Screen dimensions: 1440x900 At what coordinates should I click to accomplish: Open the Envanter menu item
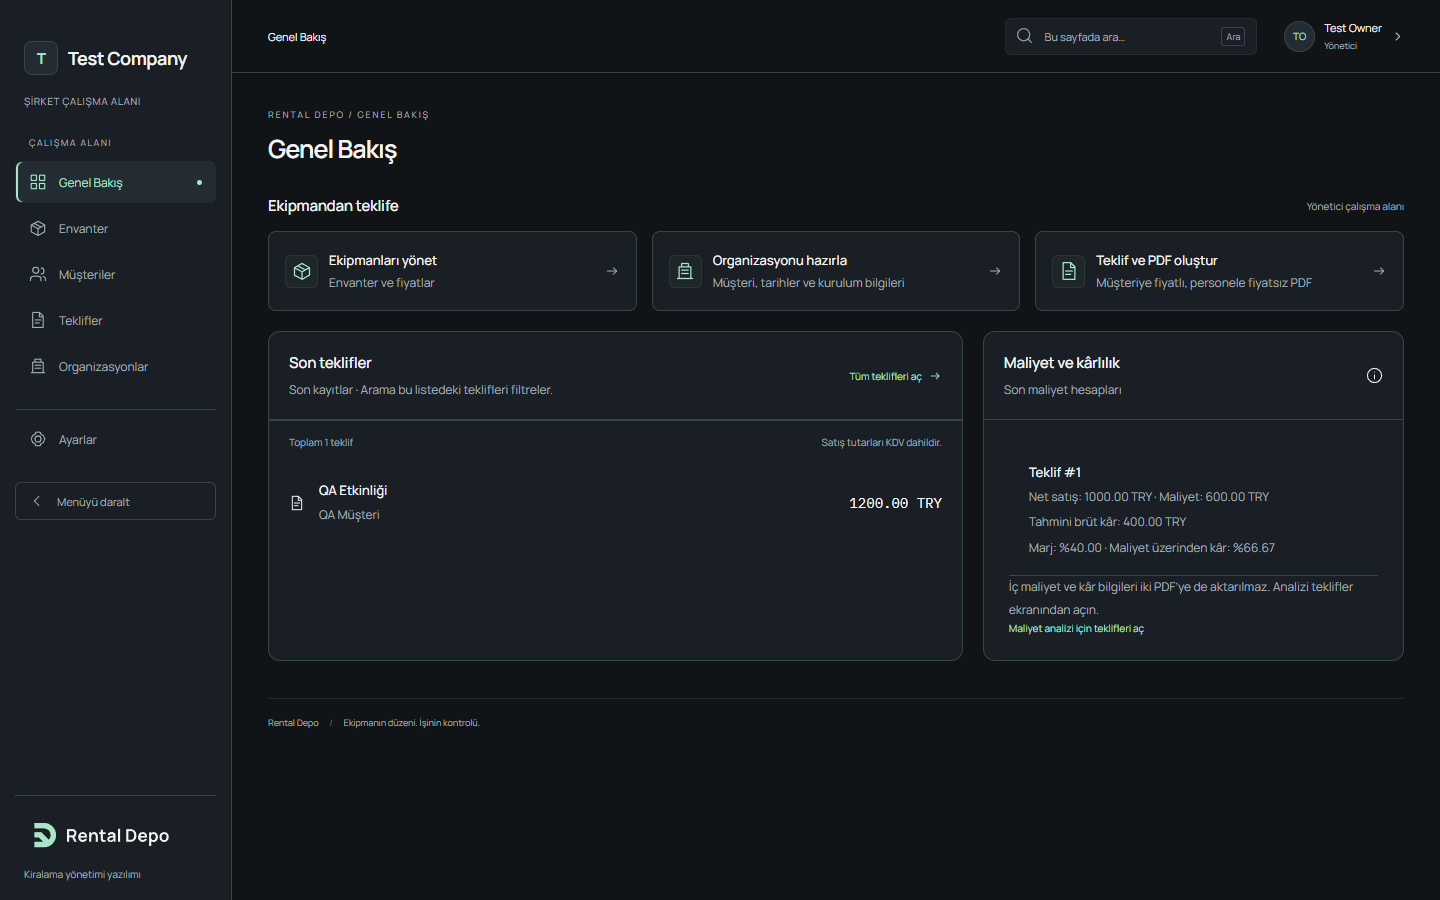point(116,228)
